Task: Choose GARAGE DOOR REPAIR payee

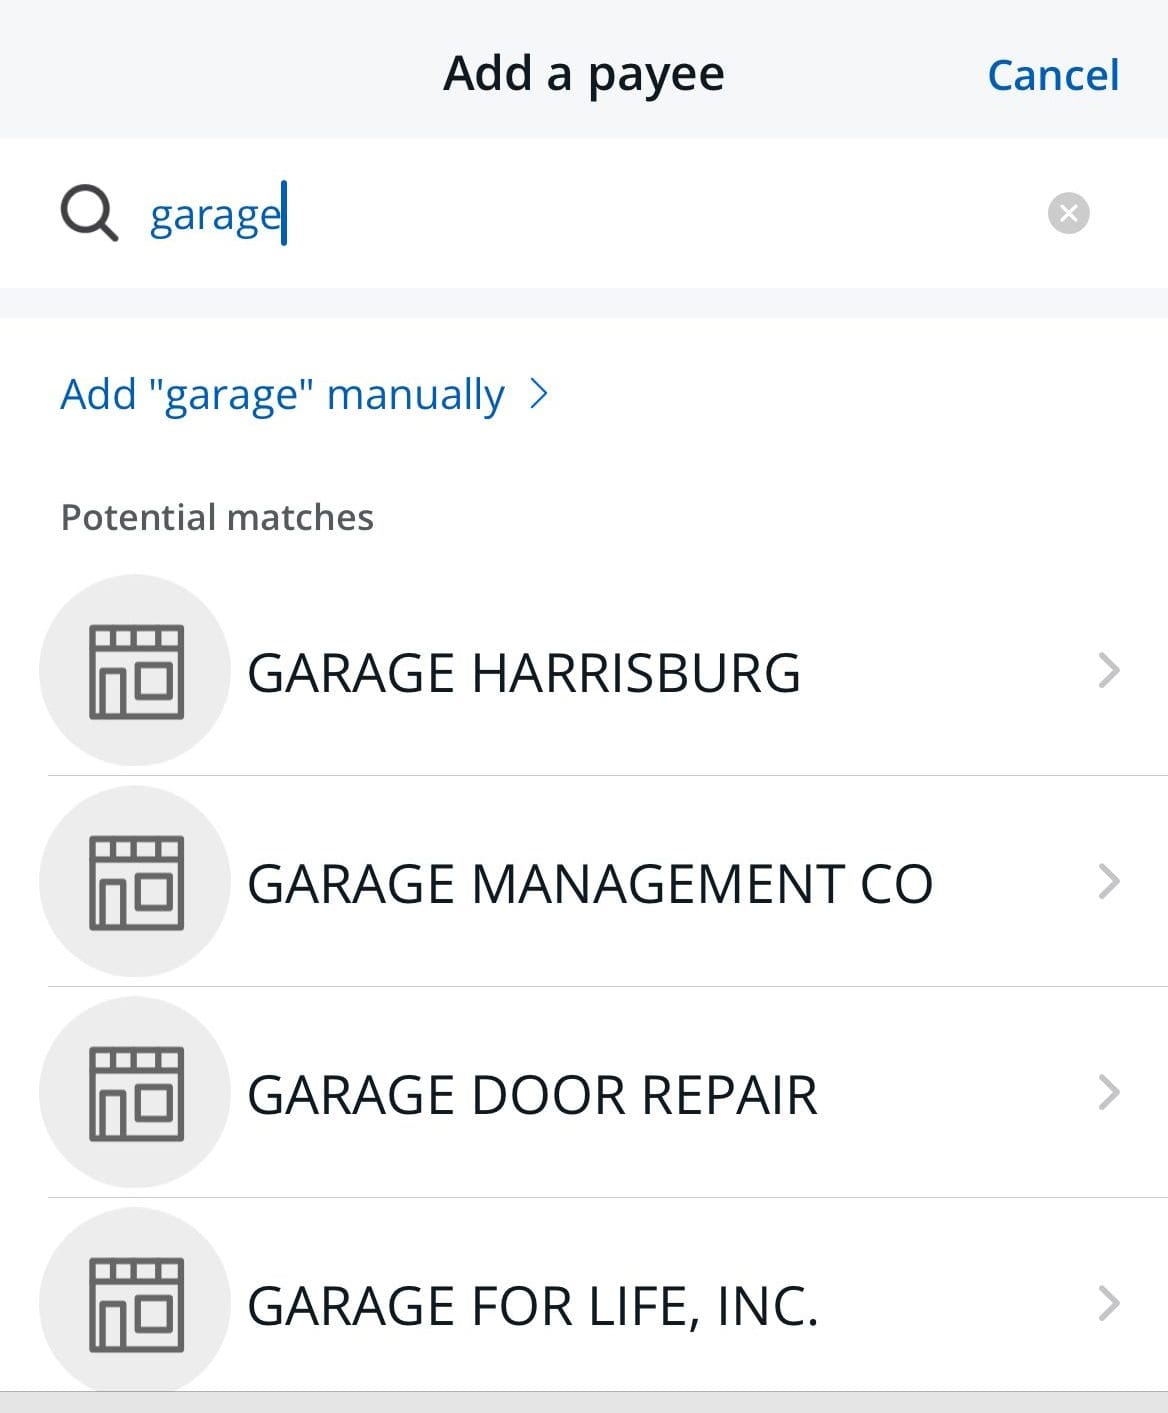Action: pos(532,1095)
